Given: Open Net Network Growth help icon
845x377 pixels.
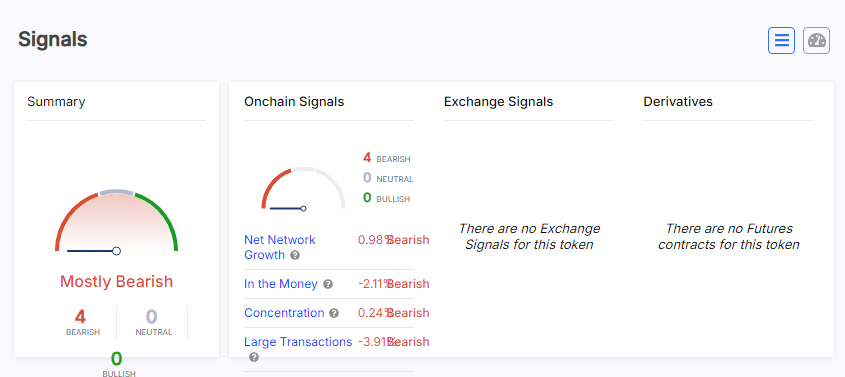Looking at the screenshot, I should [x=295, y=255].
